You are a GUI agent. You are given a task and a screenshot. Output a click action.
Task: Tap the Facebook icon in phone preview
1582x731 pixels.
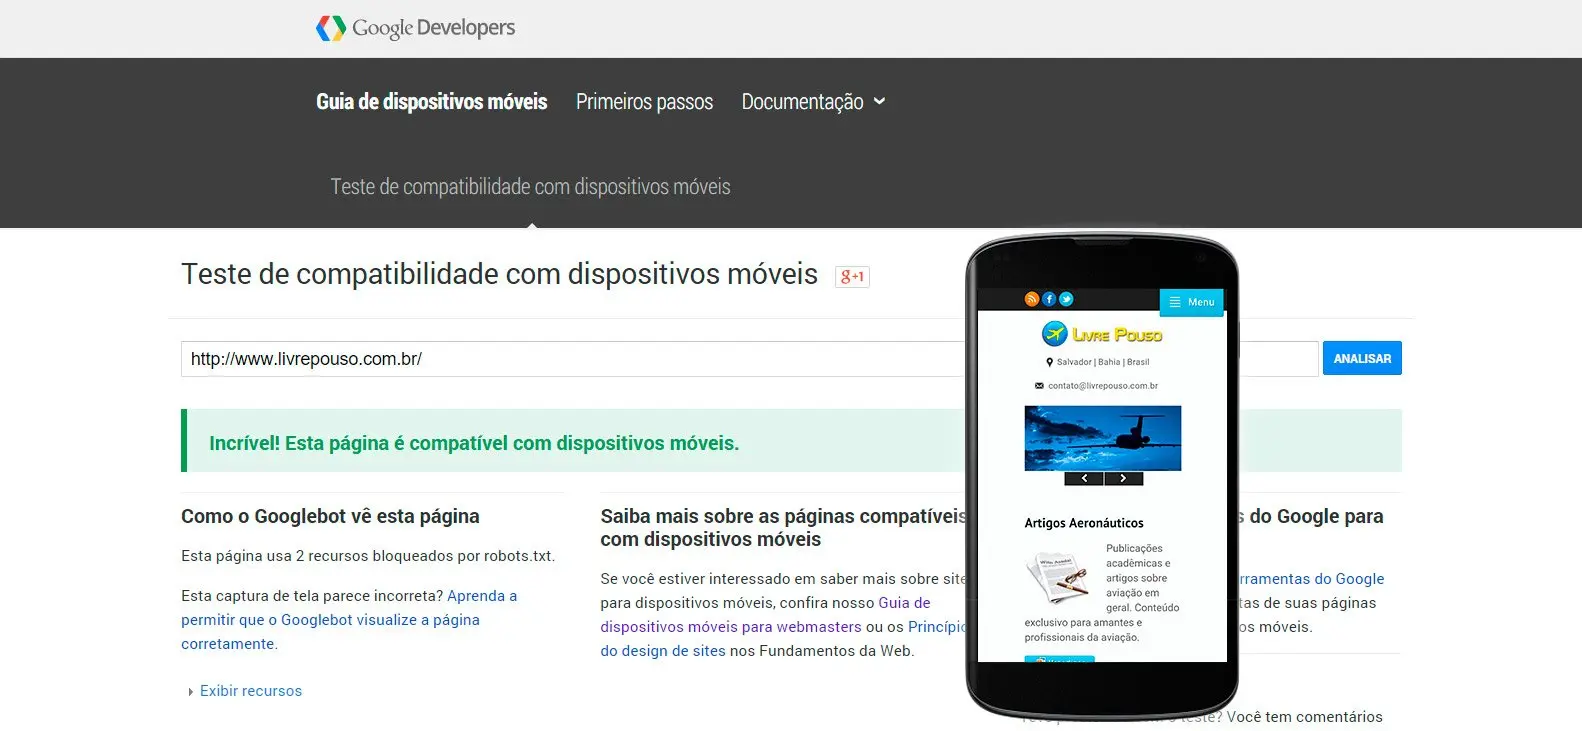point(1049,299)
